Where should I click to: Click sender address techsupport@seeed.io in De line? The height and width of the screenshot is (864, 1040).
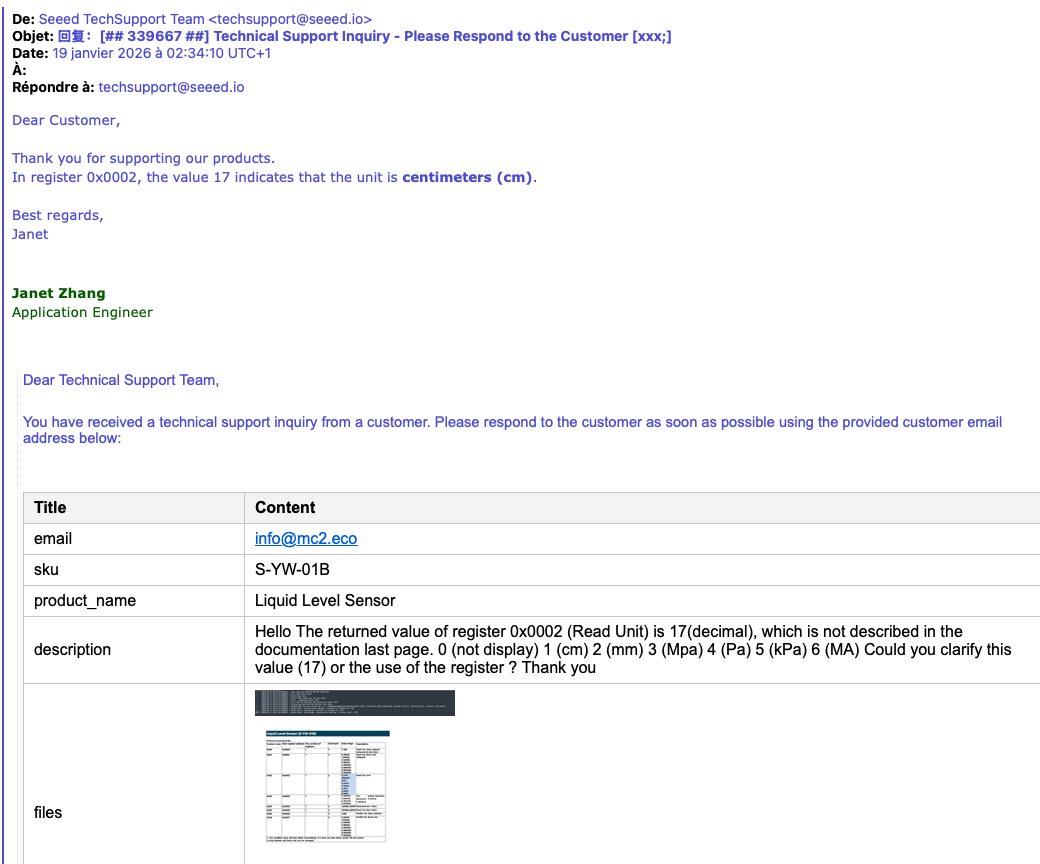coord(290,19)
